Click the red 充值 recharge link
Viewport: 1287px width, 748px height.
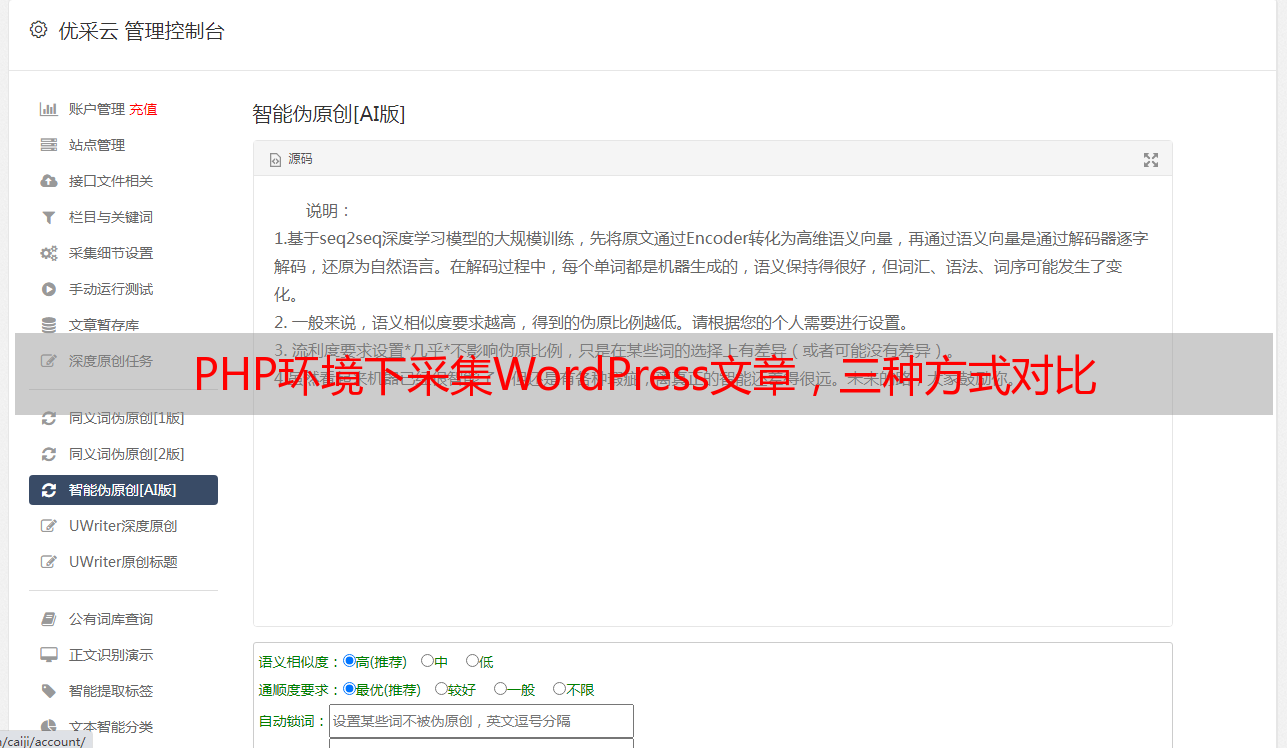click(x=143, y=109)
